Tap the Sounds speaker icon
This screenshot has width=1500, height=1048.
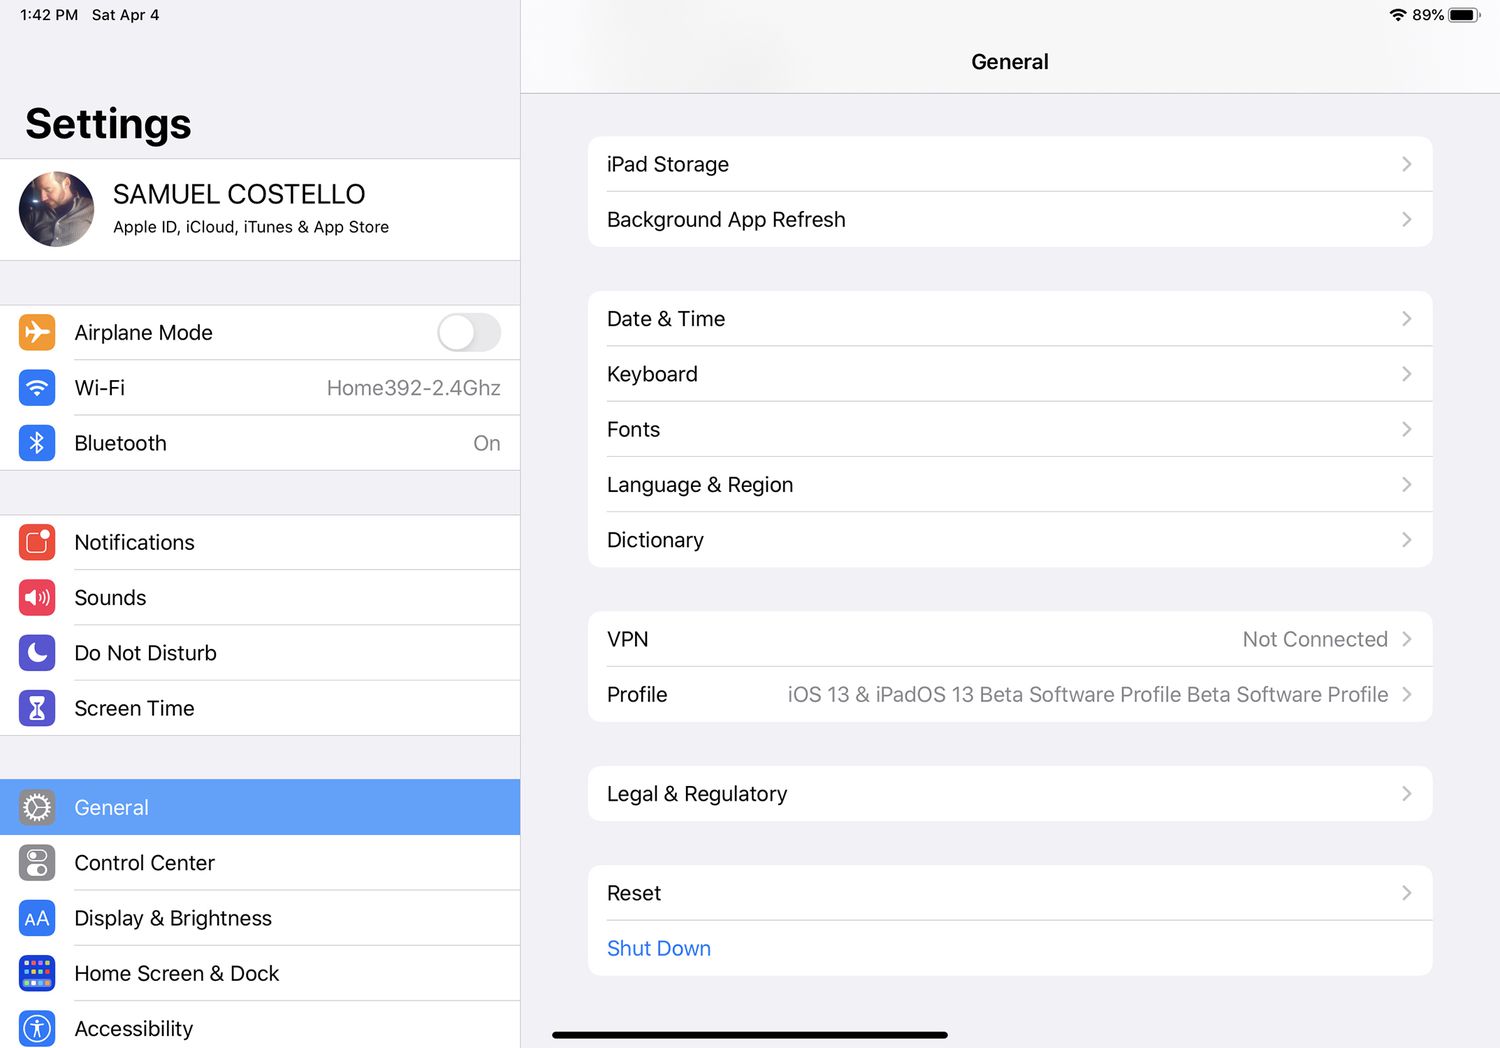click(x=37, y=598)
